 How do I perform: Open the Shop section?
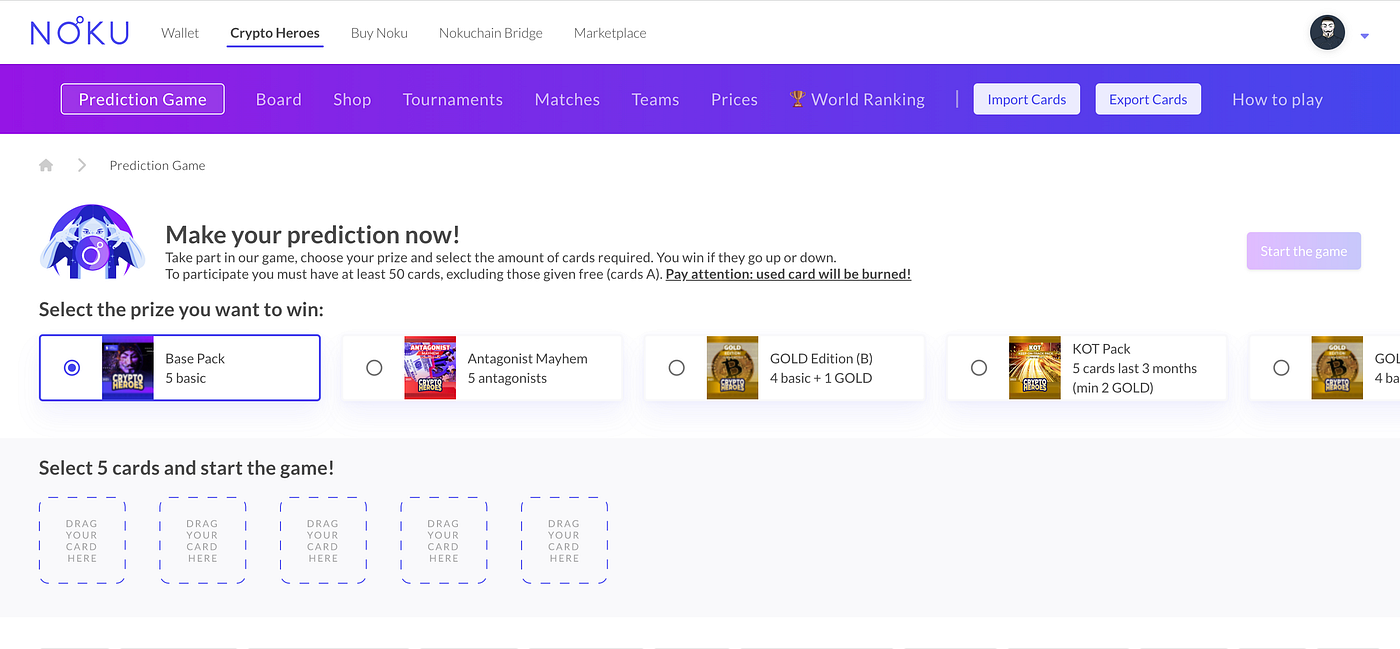(x=352, y=99)
